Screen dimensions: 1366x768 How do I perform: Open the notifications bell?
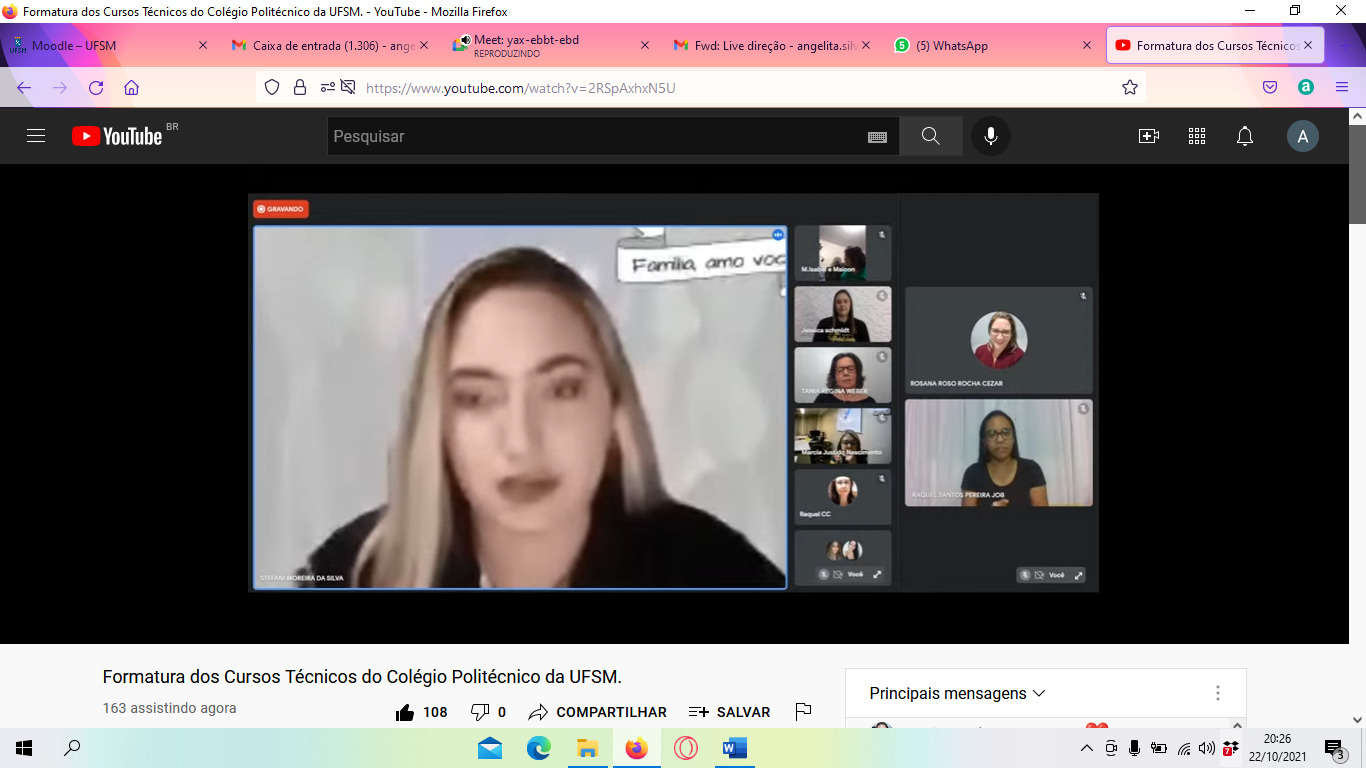point(1244,136)
